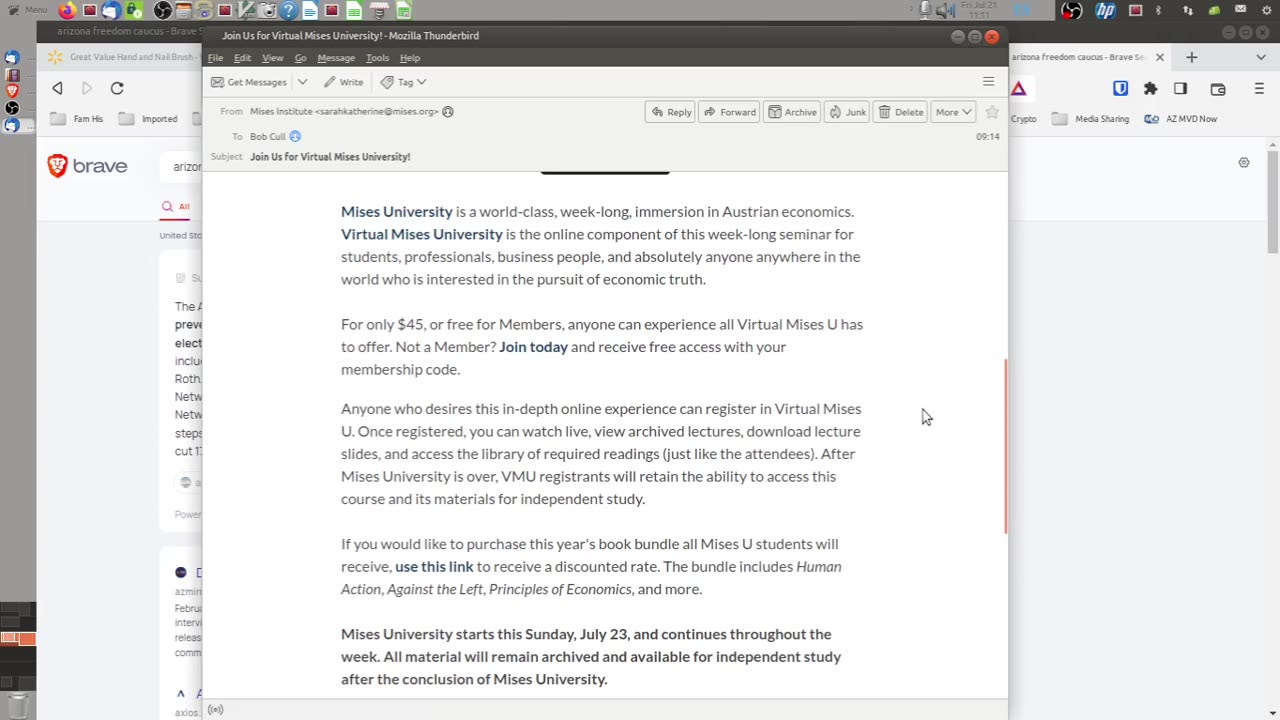
Task: Open the Message menu
Action: 336,58
